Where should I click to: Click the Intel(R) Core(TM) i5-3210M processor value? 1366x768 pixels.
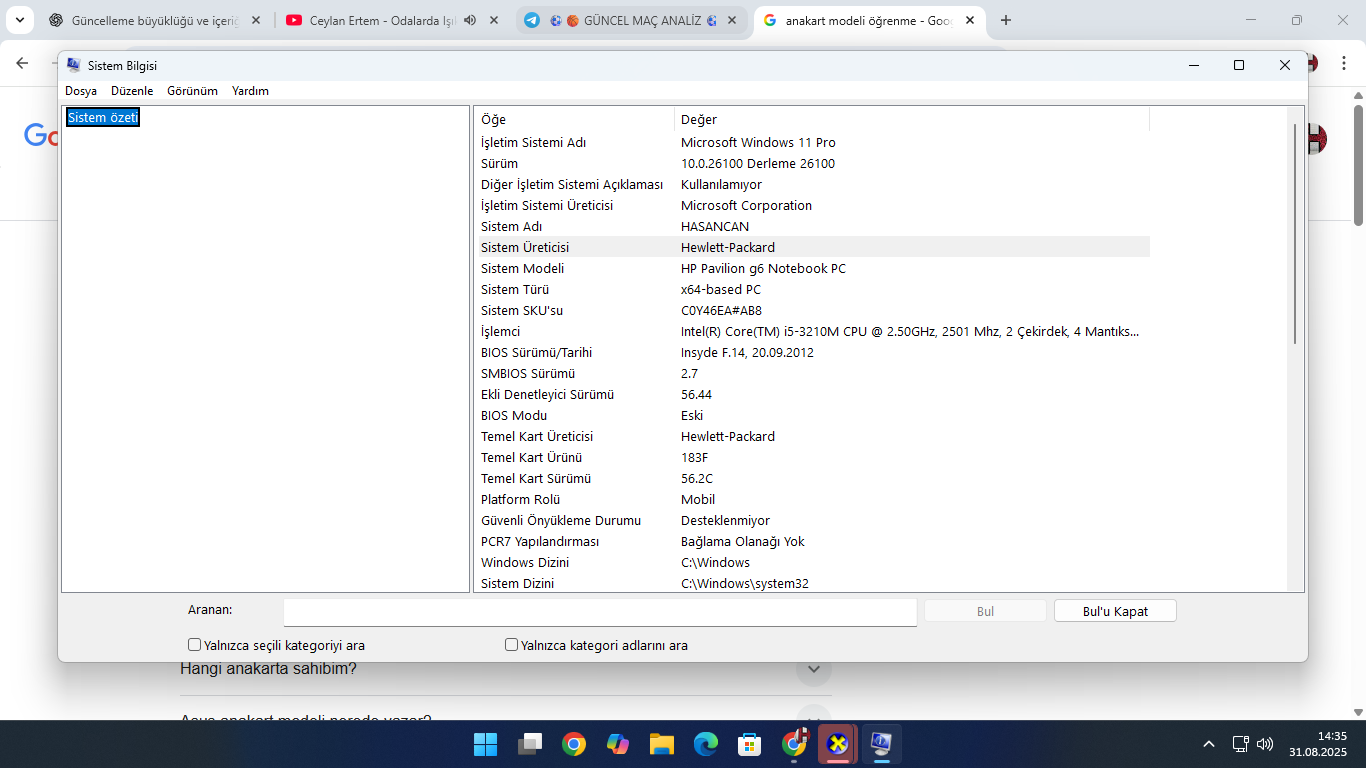tap(910, 332)
